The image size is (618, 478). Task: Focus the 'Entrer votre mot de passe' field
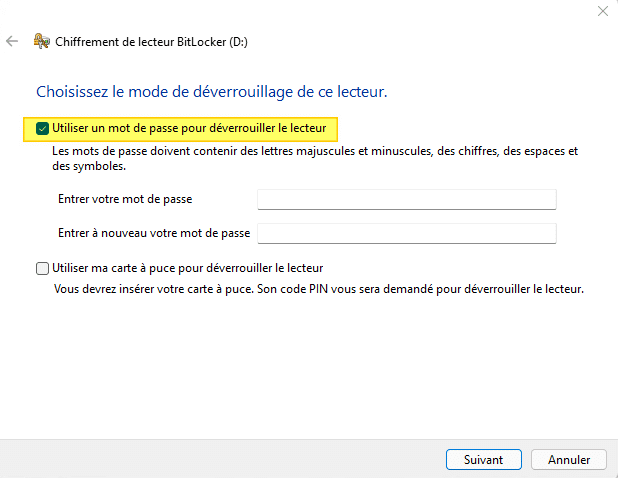click(406, 199)
